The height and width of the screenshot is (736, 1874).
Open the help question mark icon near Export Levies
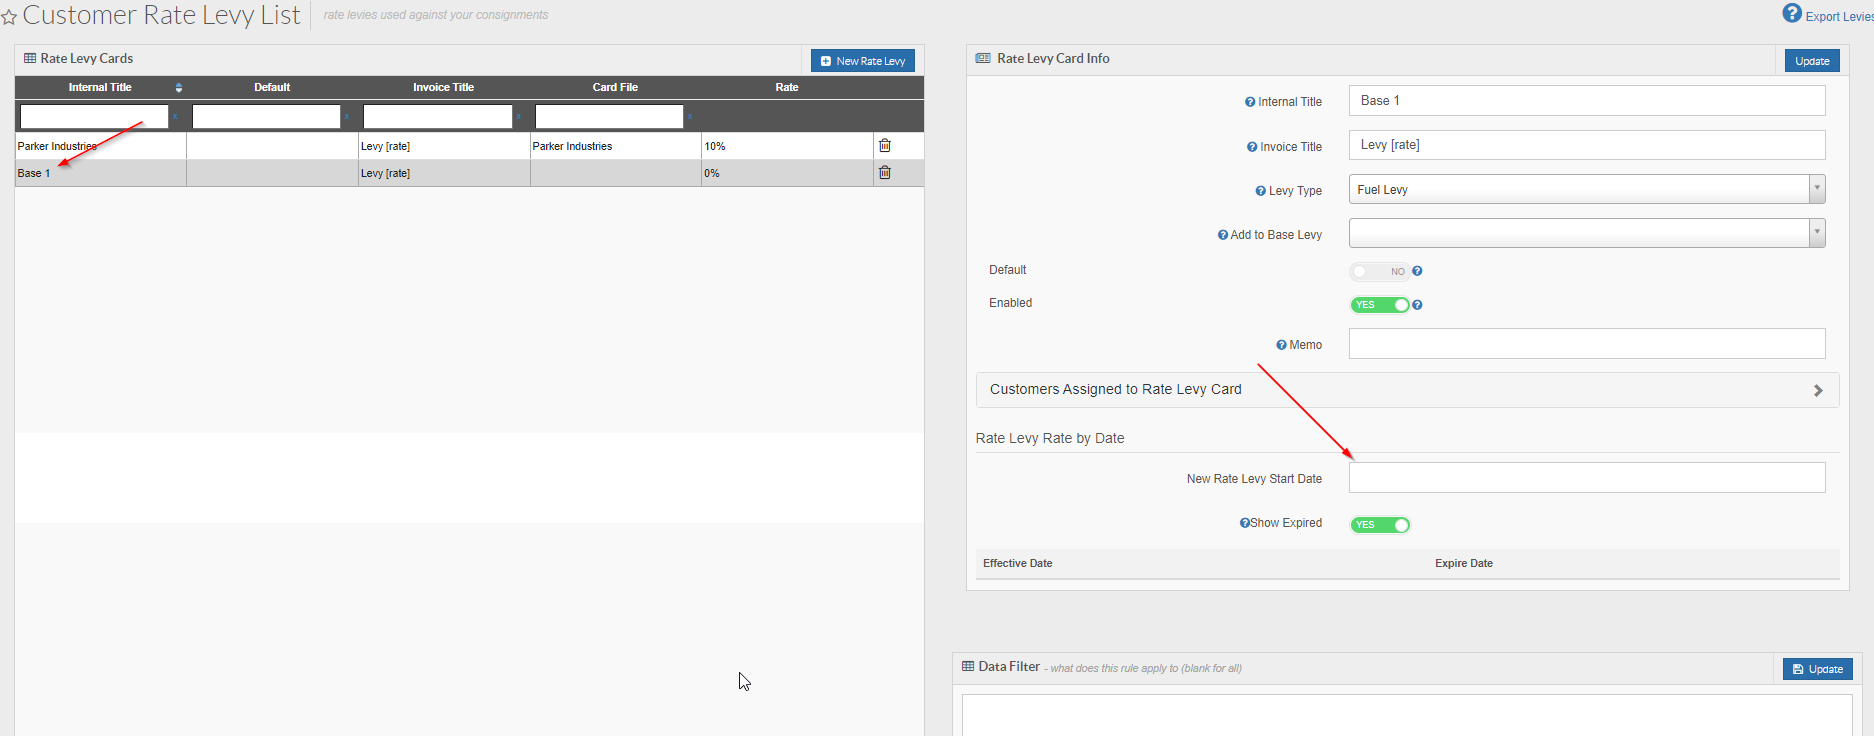point(1792,13)
